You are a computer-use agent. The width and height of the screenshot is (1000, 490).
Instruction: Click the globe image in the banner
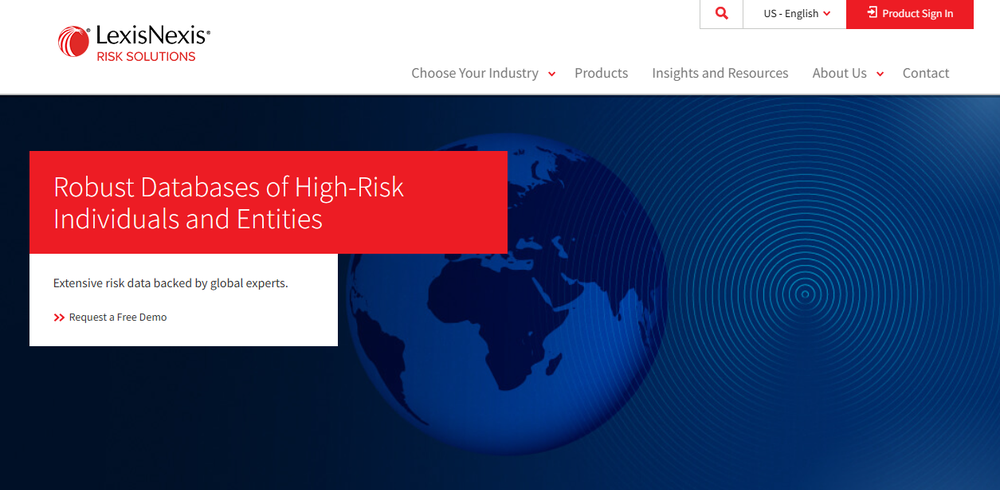point(507,293)
